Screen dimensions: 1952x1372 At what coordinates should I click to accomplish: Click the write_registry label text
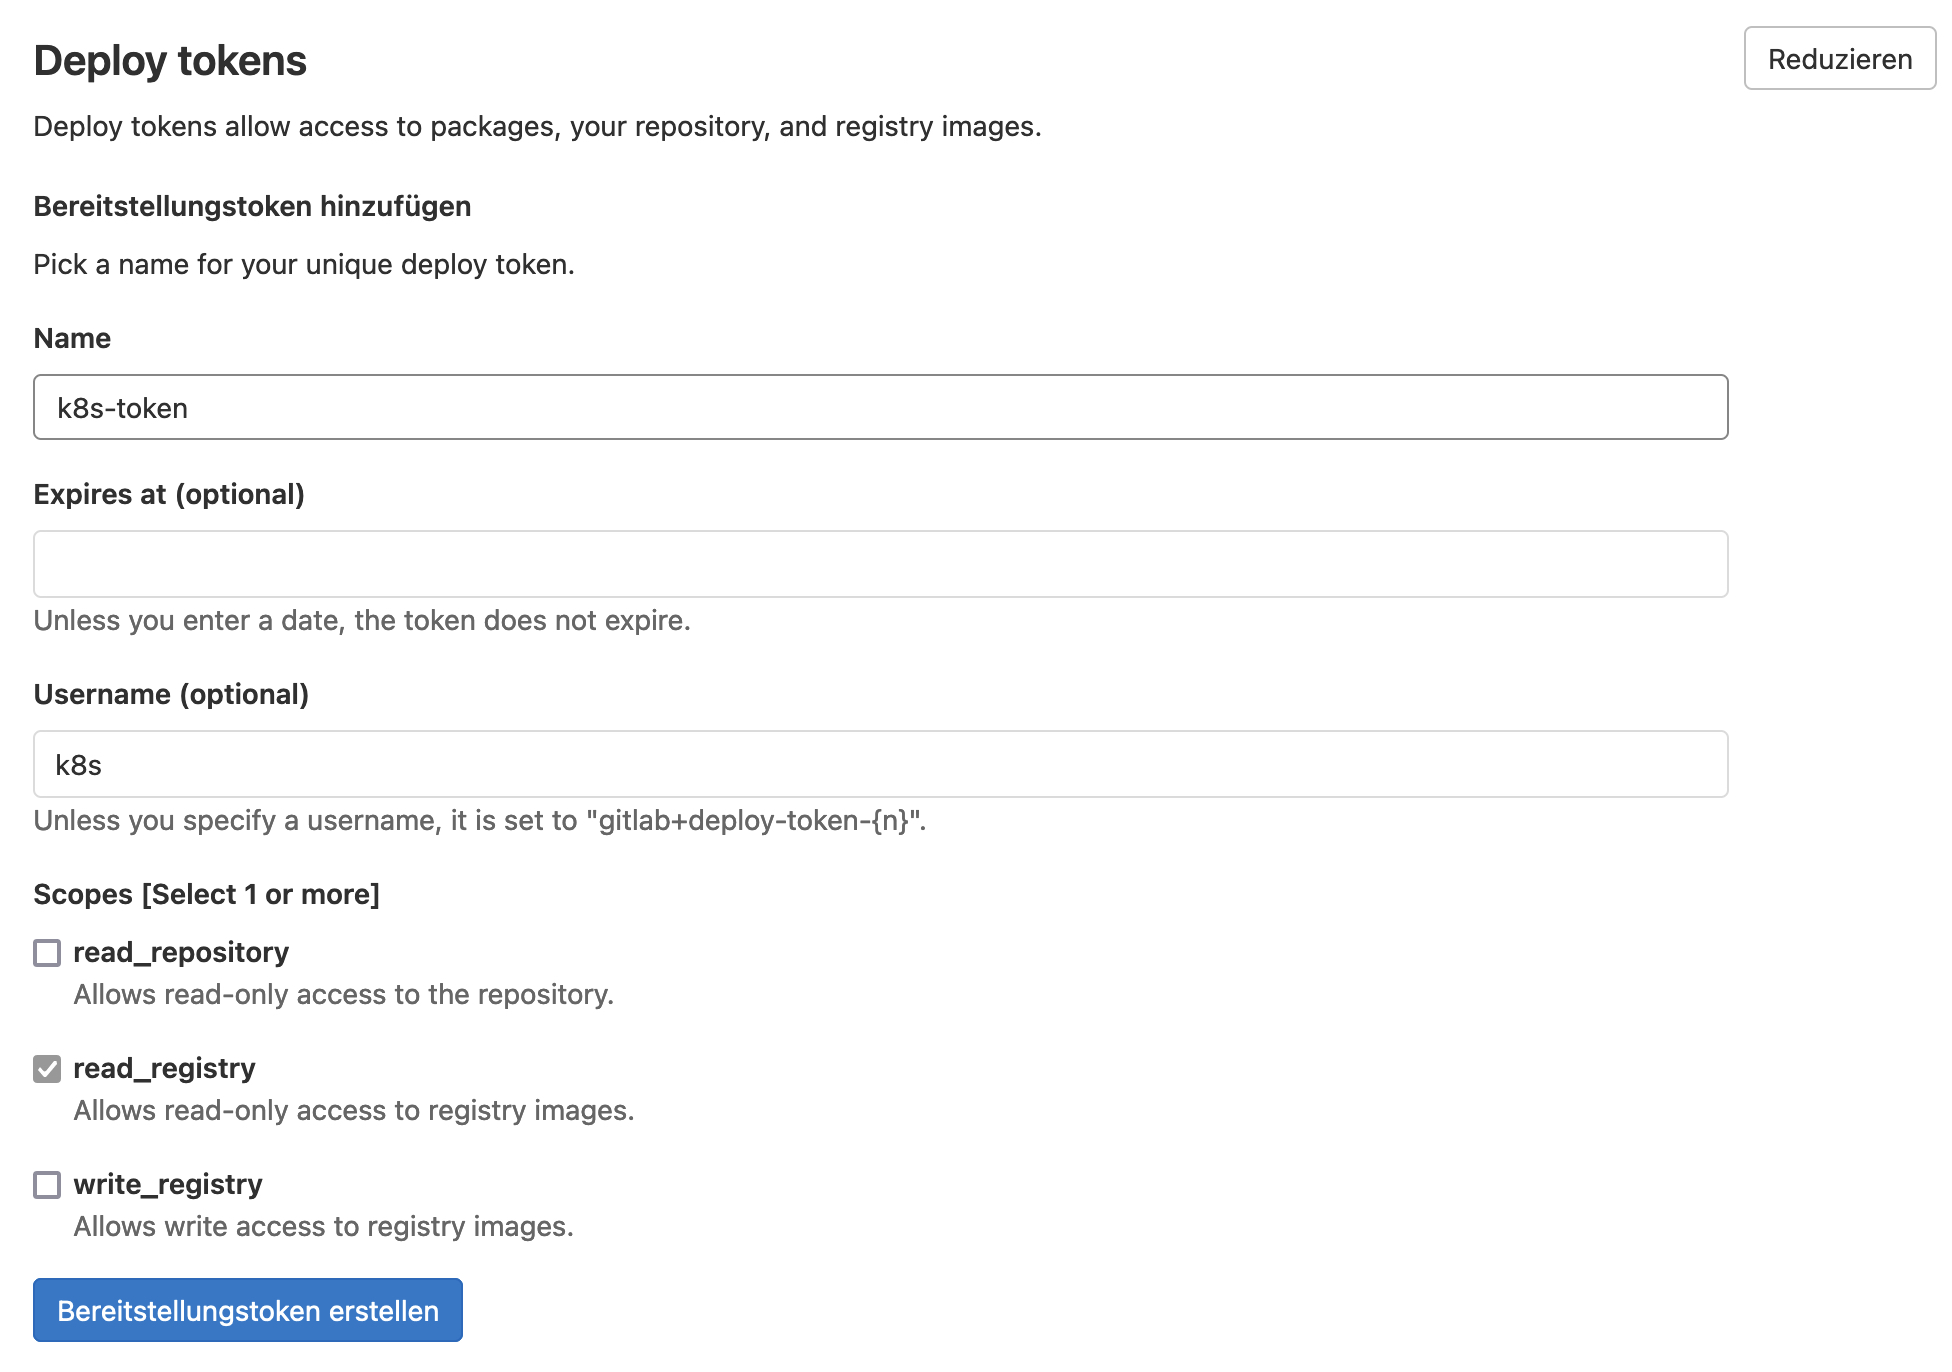(168, 1184)
